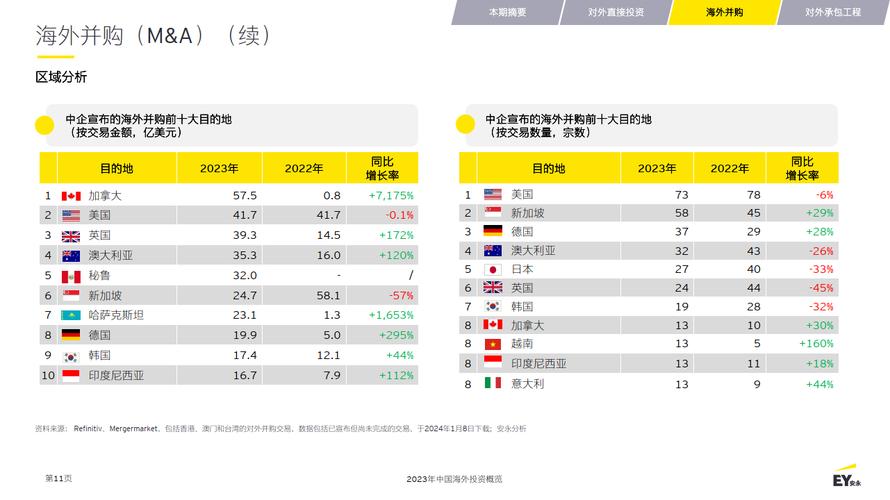Click the Vietnam flag next to 越南
The height and width of the screenshot is (500, 890).
(493, 344)
